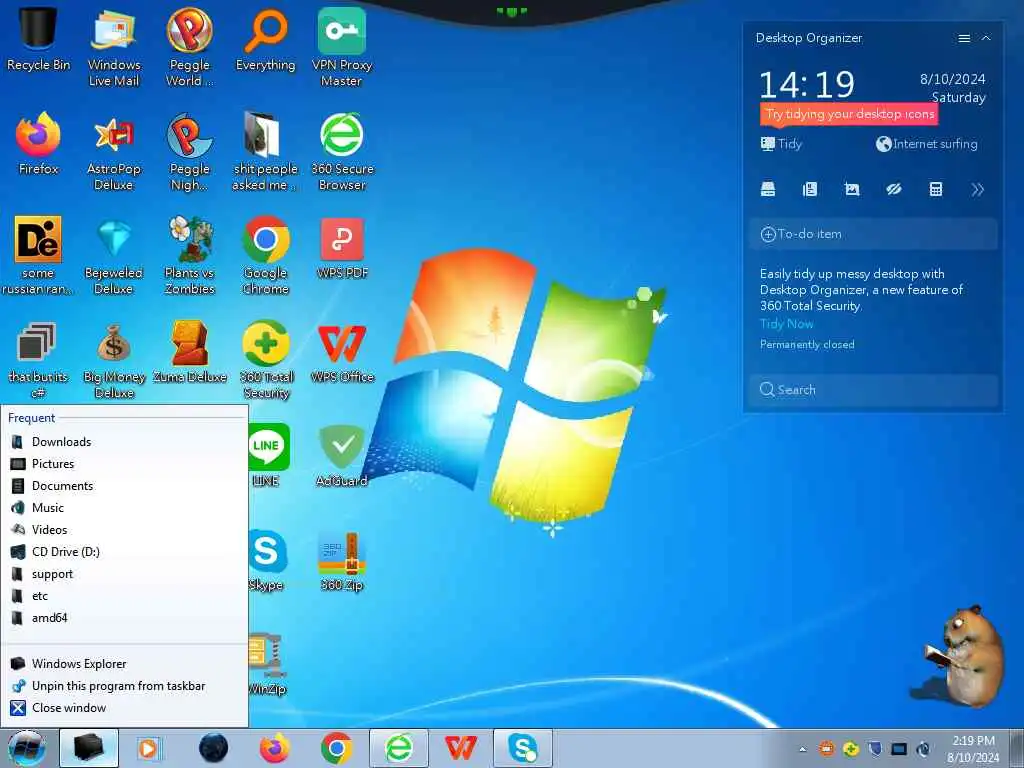
Task: Select Plants vs Zombies icon
Action: click(x=189, y=255)
